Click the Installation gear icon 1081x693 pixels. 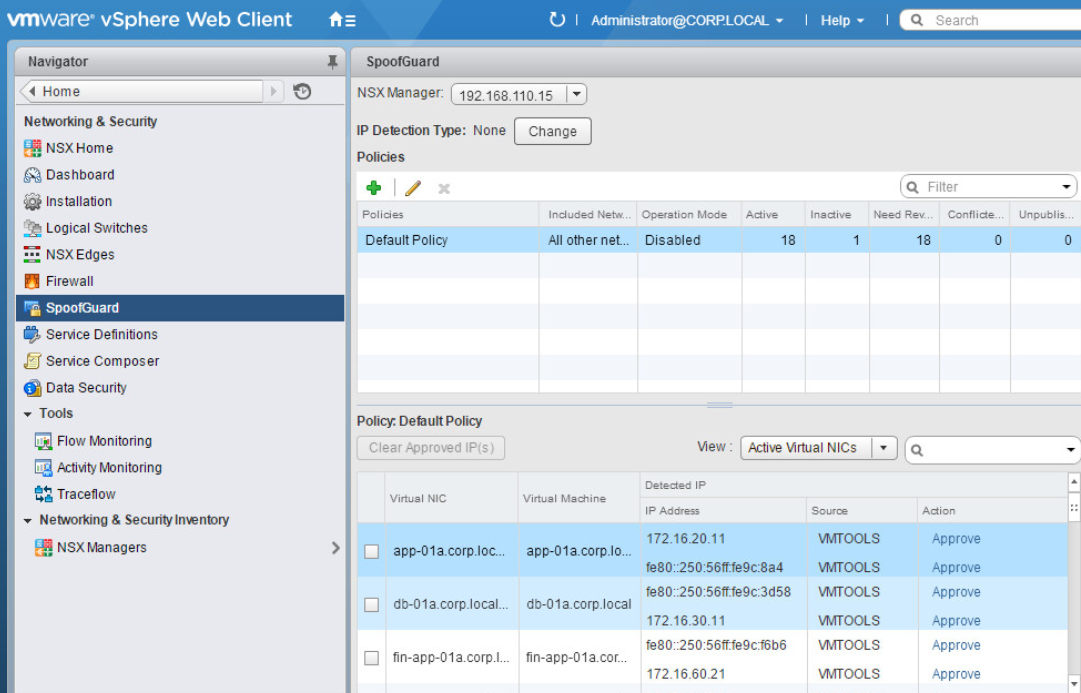32,201
